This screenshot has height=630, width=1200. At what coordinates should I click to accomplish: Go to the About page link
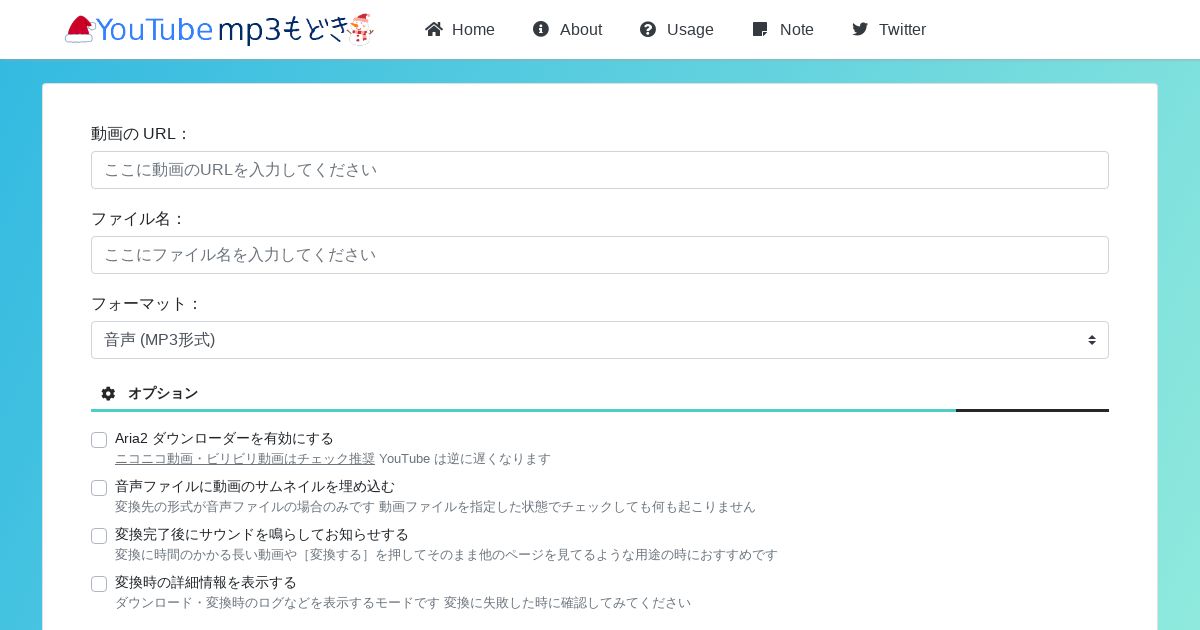(567, 29)
